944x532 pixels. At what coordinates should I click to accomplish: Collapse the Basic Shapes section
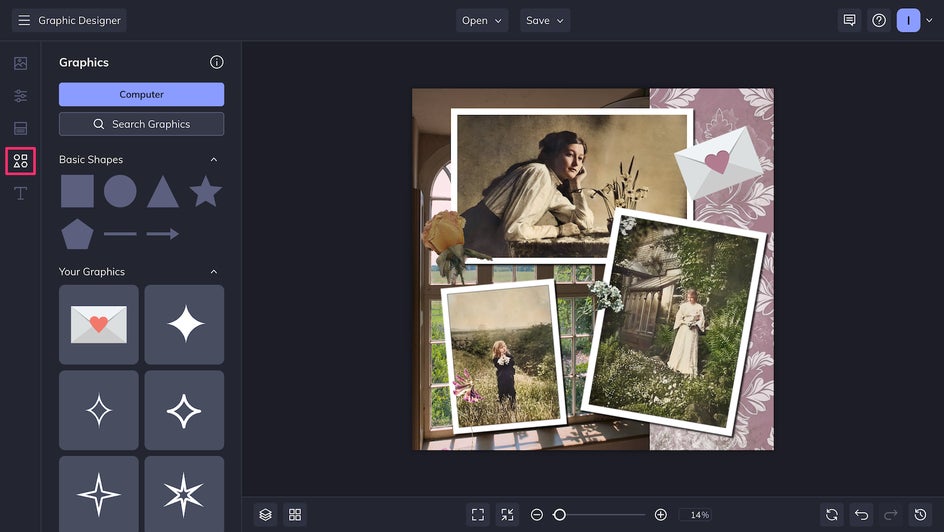pos(214,159)
